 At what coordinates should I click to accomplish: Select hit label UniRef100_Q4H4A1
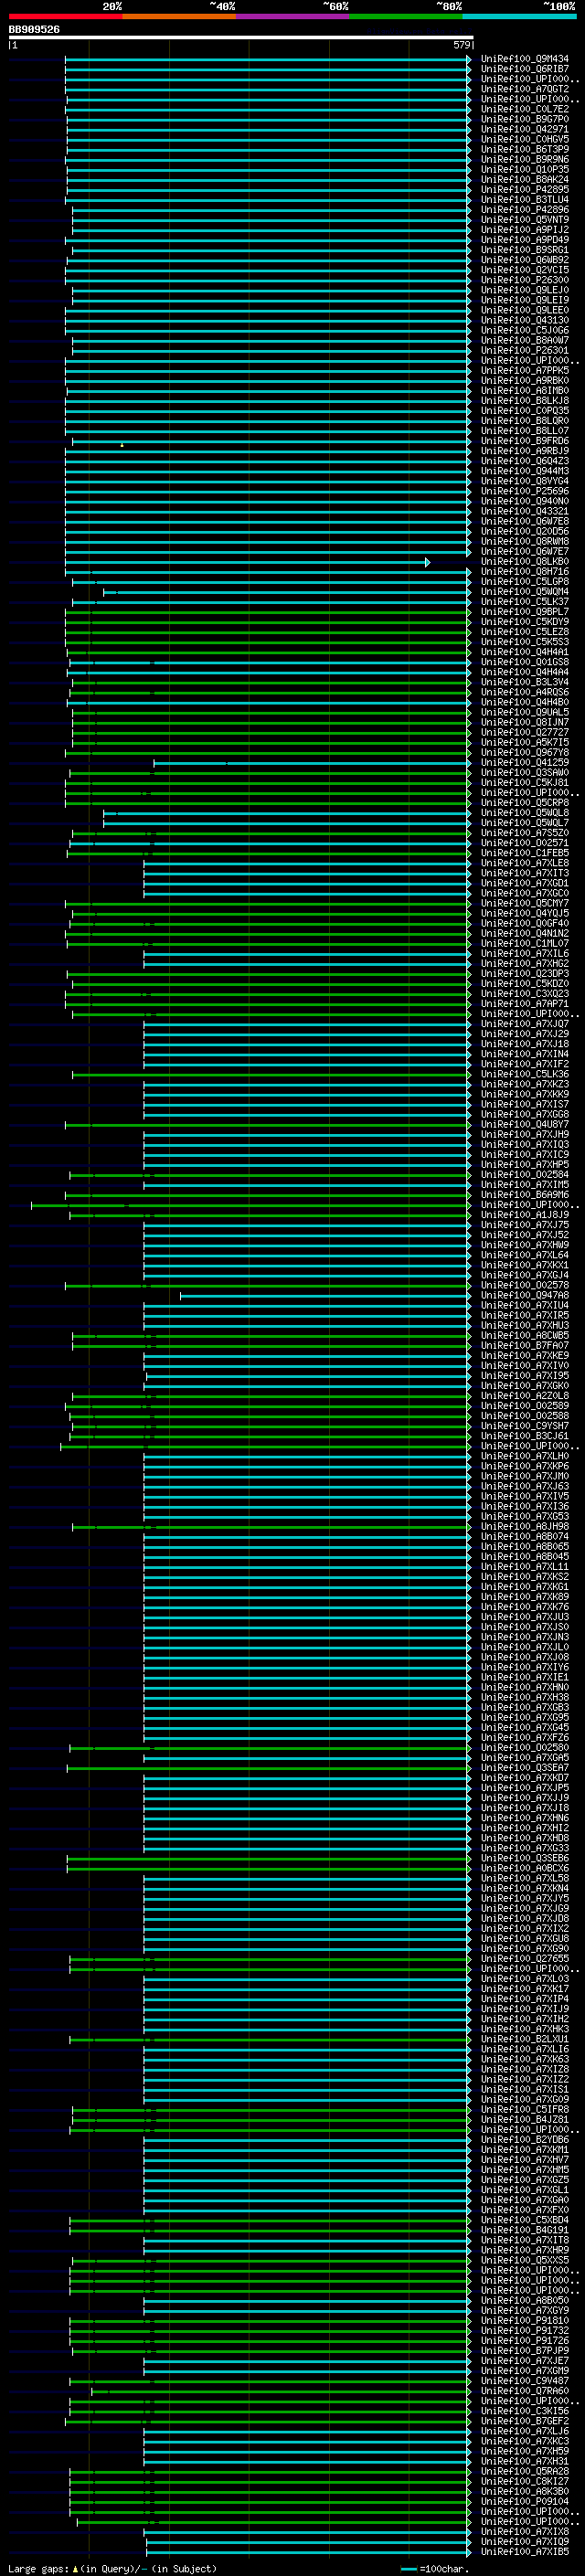(525, 652)
